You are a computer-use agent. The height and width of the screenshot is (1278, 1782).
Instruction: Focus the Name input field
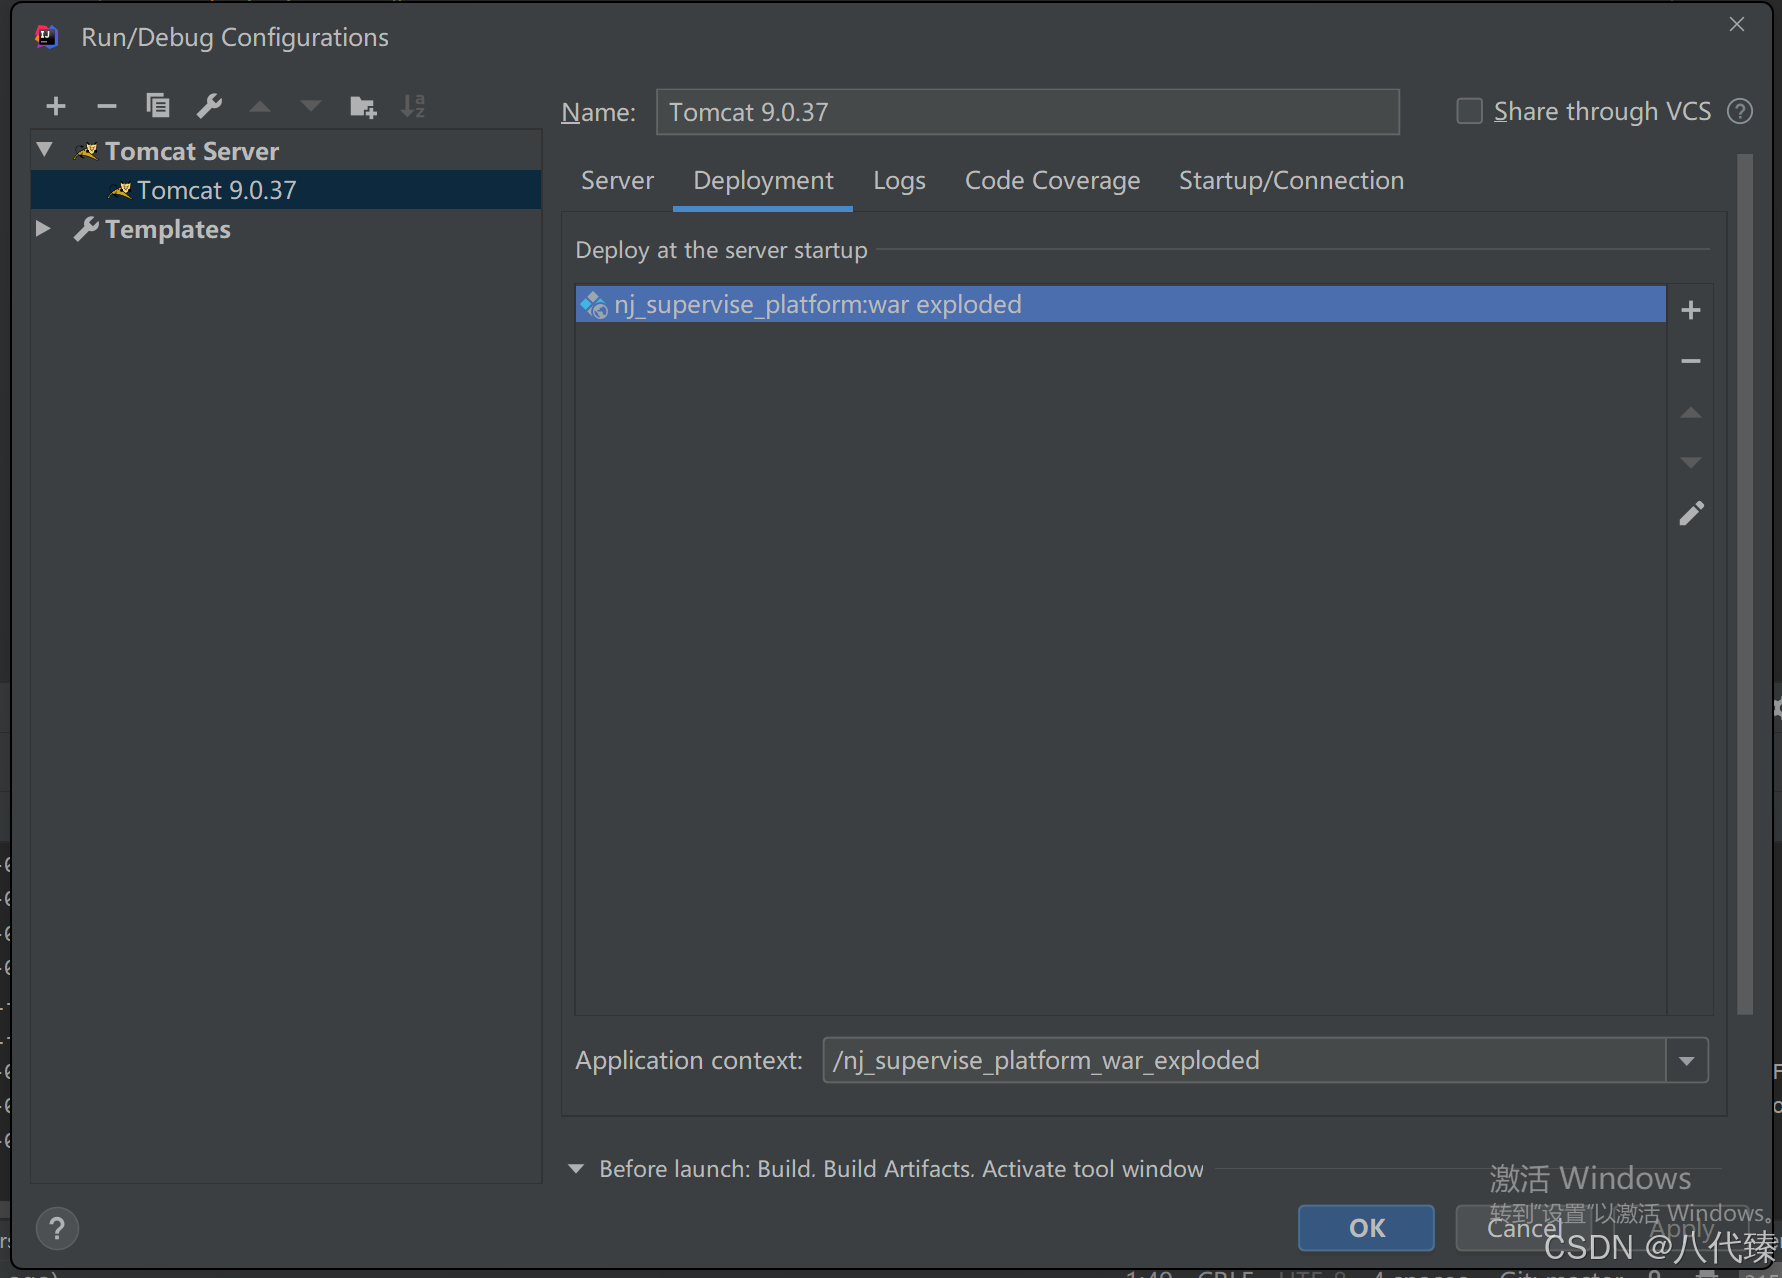click(1027, 112)
